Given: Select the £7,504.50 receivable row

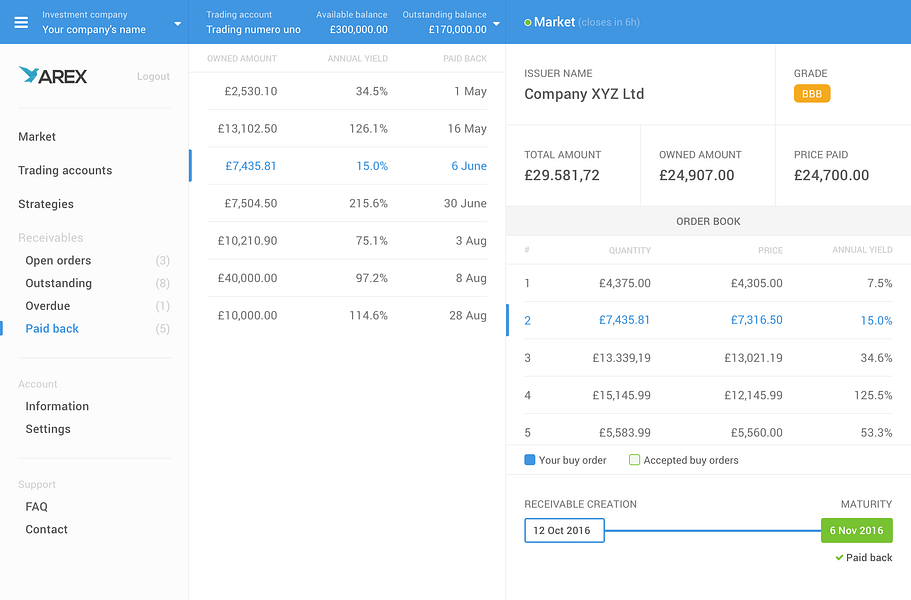Looking at the screenshot, I should [x=347, y=203].
